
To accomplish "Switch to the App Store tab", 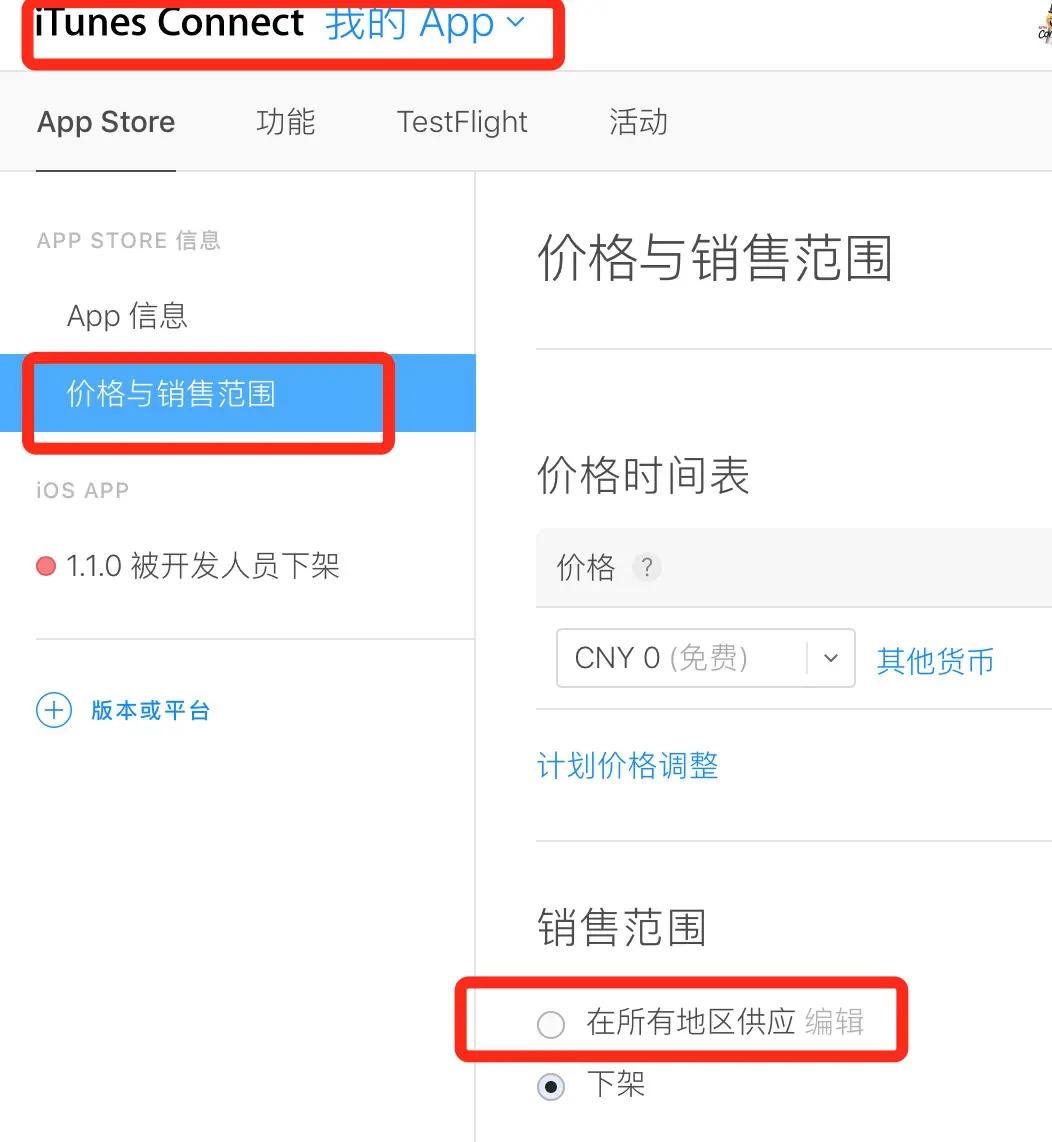I will pos(106,122).
